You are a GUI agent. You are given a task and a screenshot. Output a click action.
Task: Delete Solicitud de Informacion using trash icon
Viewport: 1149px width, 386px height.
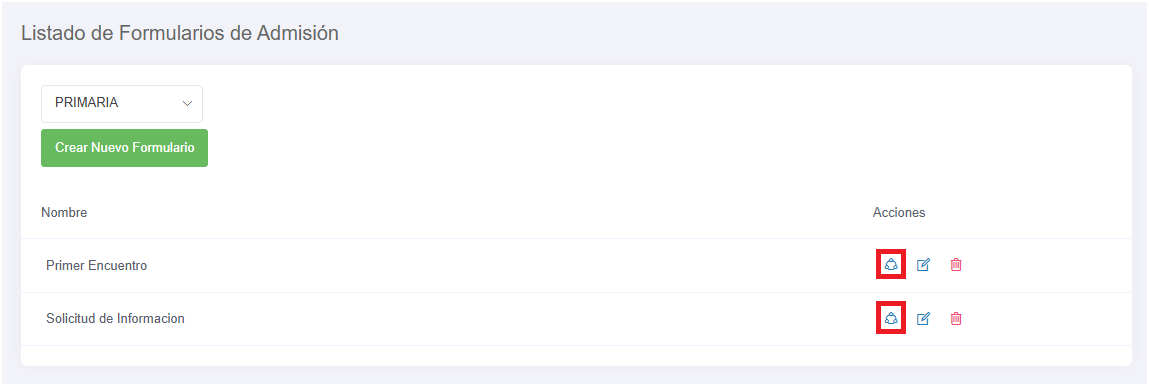click(x=956, y=318)
